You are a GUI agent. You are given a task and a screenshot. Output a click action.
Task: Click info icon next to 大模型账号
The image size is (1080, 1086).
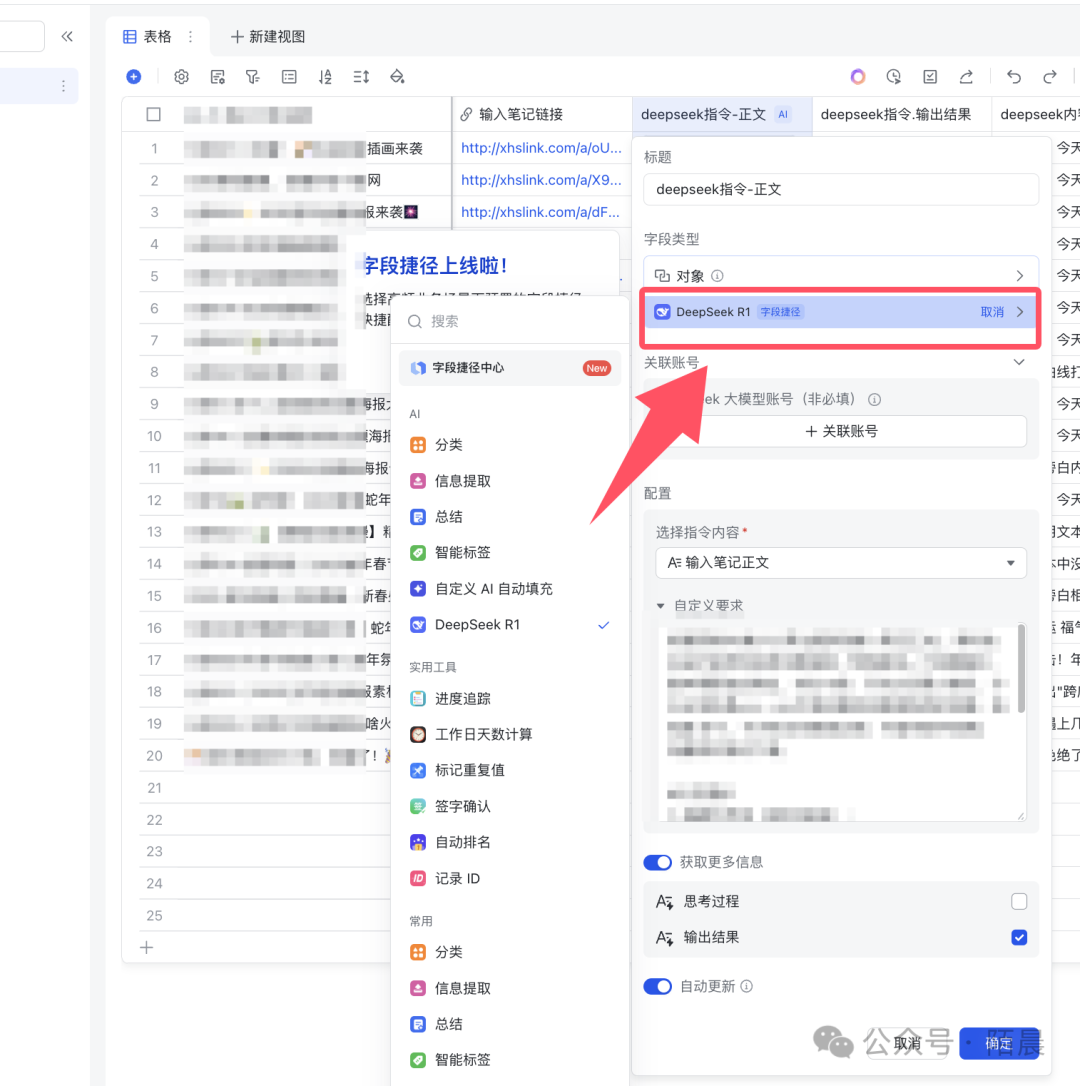(874, 400)
